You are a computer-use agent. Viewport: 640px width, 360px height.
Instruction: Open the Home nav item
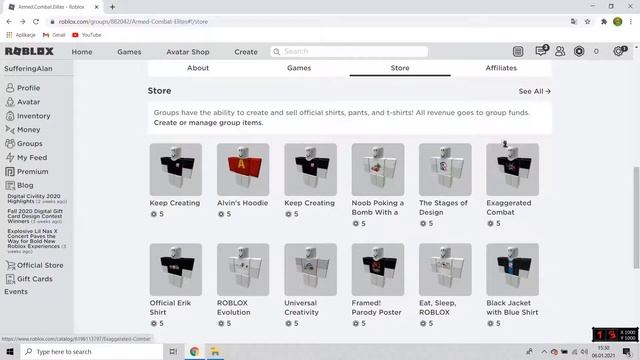(x=82, y=52)
